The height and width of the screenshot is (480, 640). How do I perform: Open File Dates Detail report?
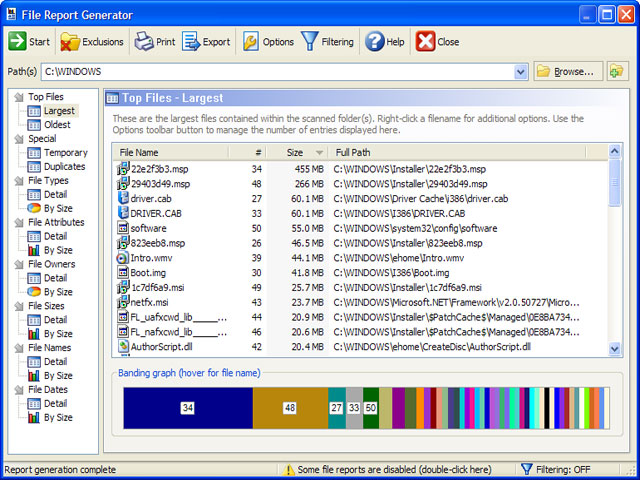56,403
